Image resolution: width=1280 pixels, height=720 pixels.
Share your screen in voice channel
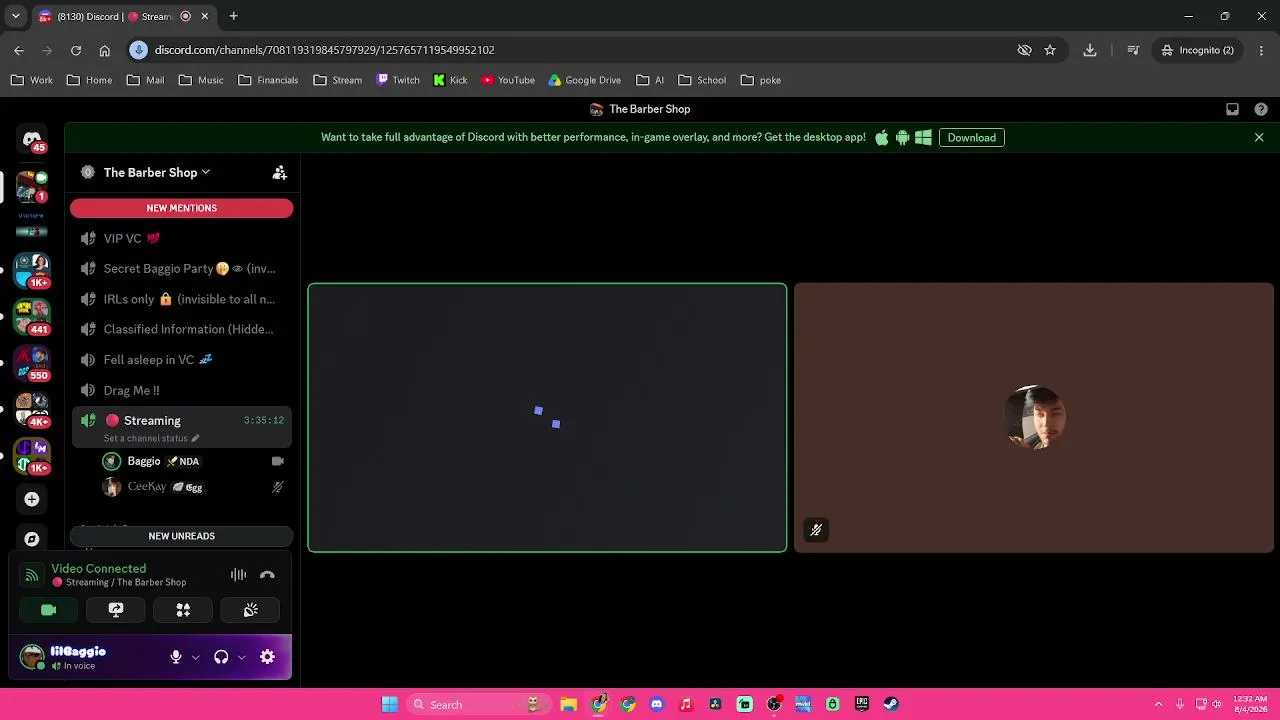pyautogui.click(x=116, y=610)
